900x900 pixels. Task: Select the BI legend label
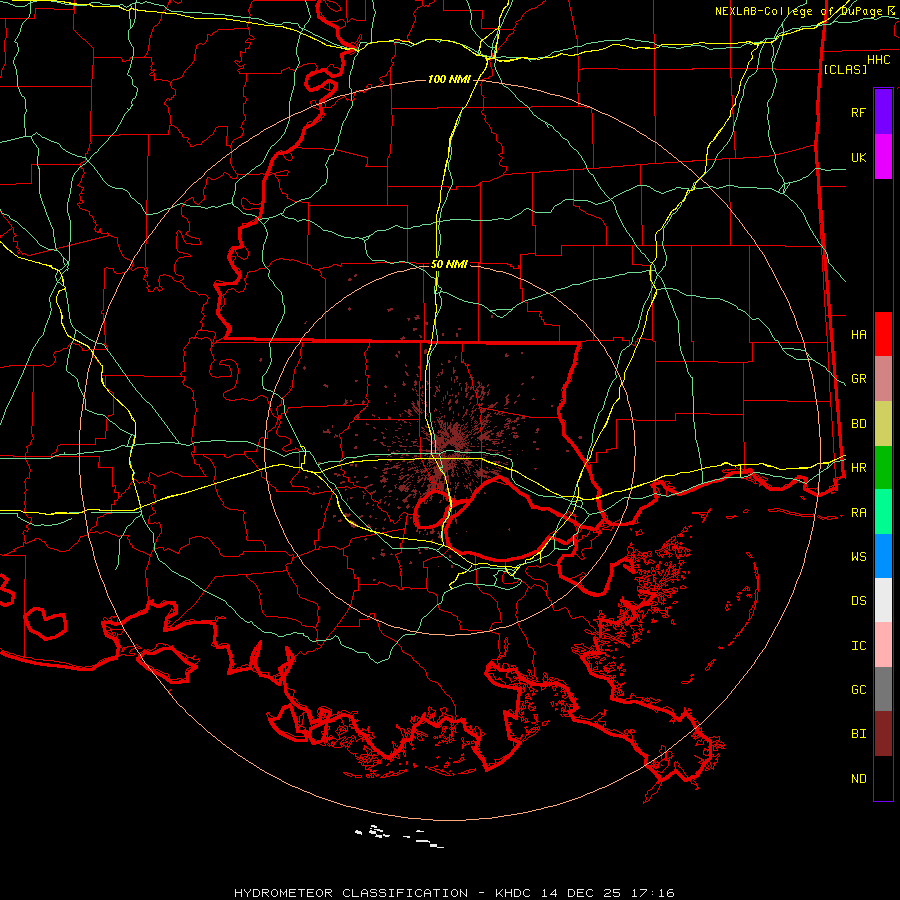click(x=858, y=734)
